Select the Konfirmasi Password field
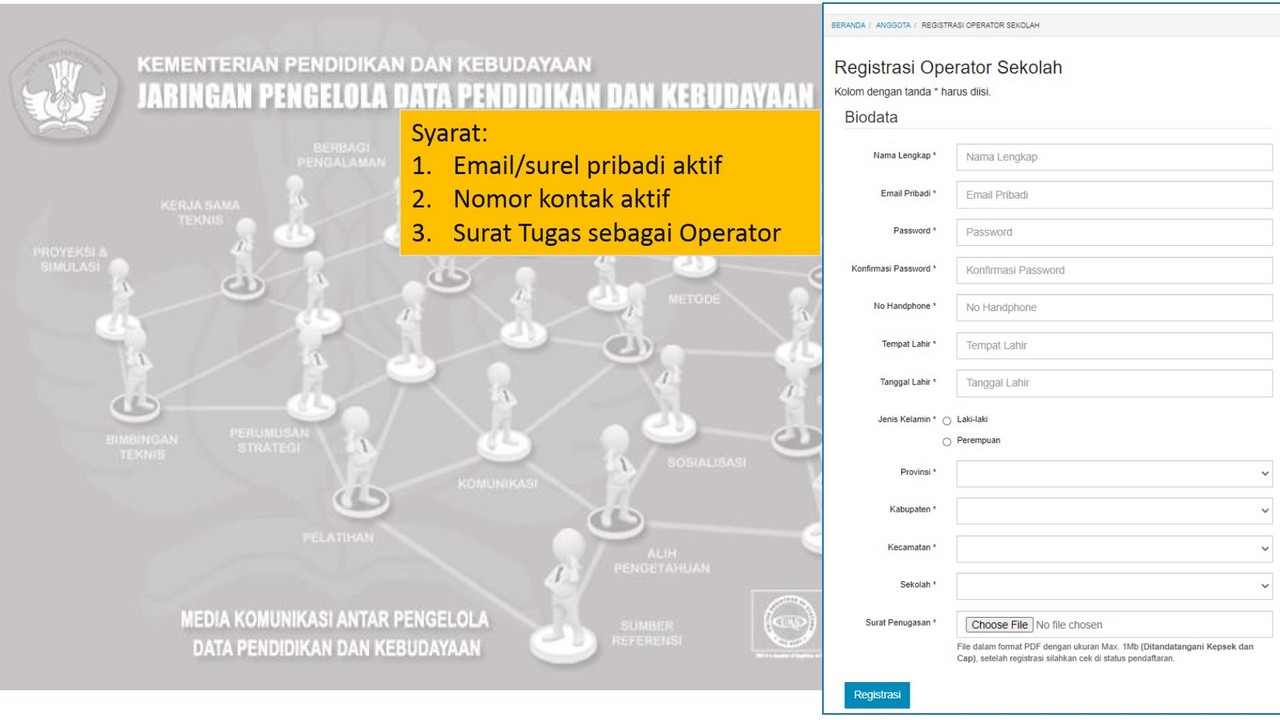The height and width of the screenshot is (720, 1280). [x=1114, y=270]
